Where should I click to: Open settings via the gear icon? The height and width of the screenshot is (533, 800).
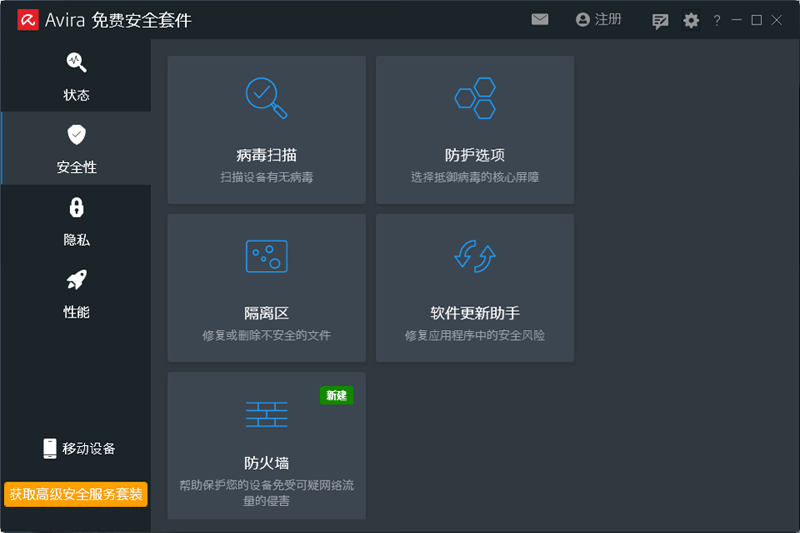click(x=691, y=20)
